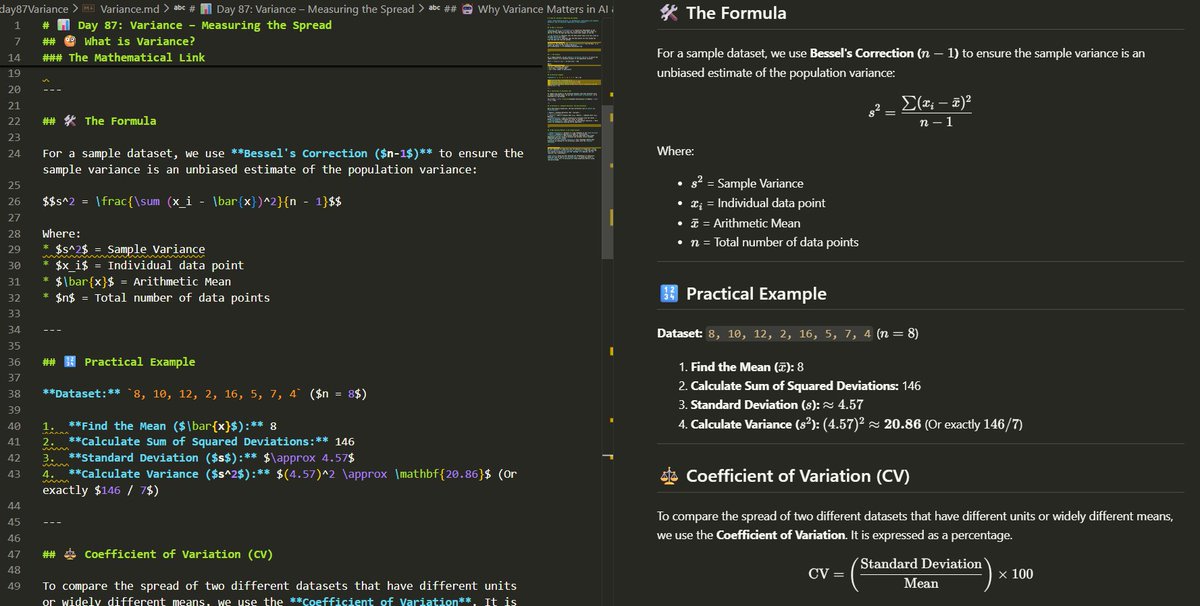Image resolution: width=1200 pixels, height=606 pixels.
Task: Click '$x_i$ = Individual data point' editor line
Action: click(143, 265)
